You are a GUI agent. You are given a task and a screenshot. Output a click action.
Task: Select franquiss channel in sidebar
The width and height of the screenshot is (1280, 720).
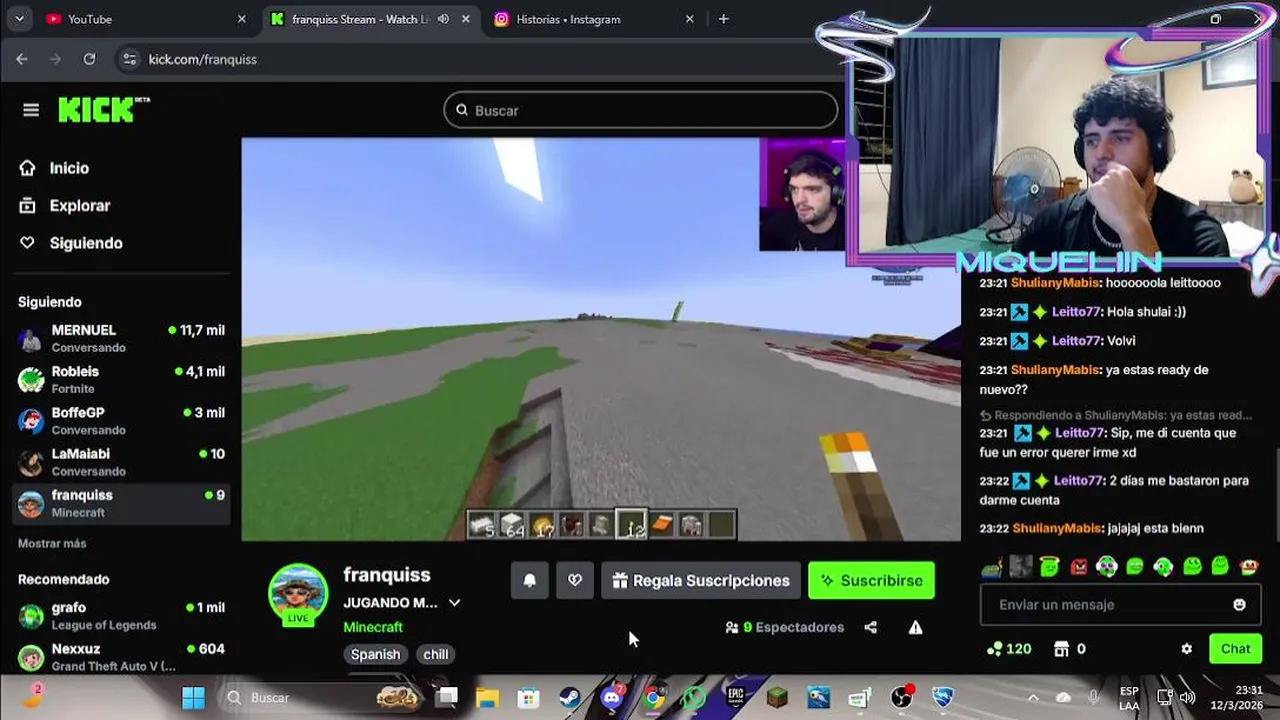122,503
